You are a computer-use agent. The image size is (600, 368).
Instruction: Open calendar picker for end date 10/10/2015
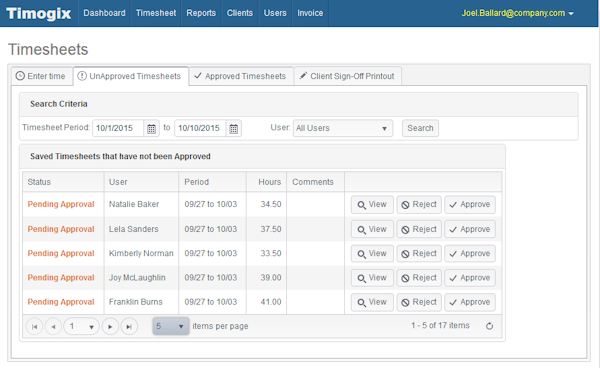click(233, 129)
